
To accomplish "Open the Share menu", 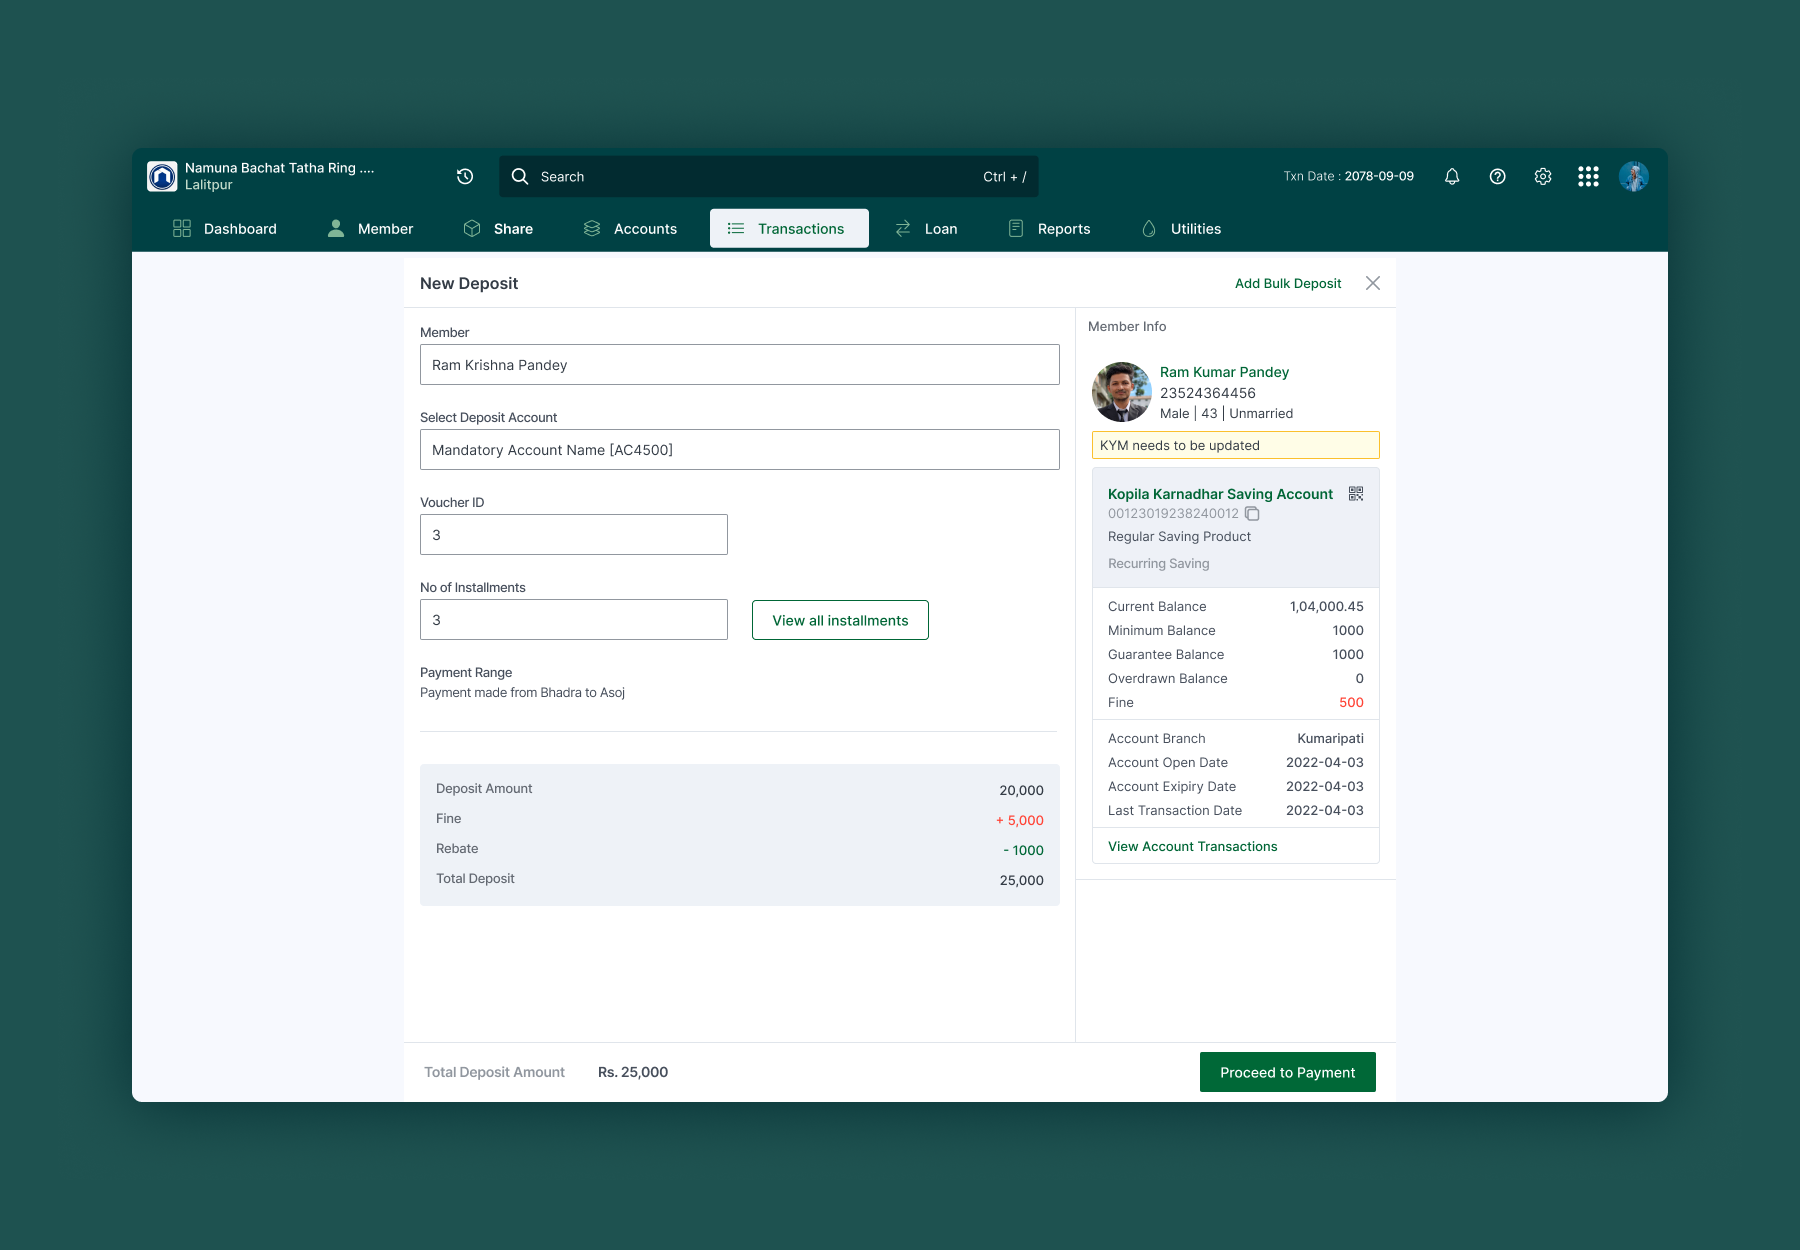I will tap(498, 229).
